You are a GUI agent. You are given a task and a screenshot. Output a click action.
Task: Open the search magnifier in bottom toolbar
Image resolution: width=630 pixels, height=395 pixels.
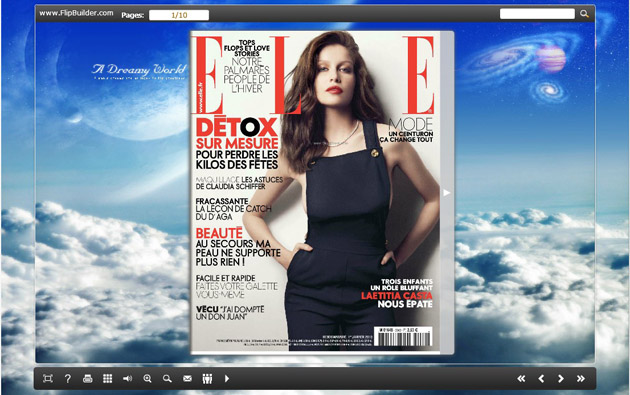pos(167,379)
